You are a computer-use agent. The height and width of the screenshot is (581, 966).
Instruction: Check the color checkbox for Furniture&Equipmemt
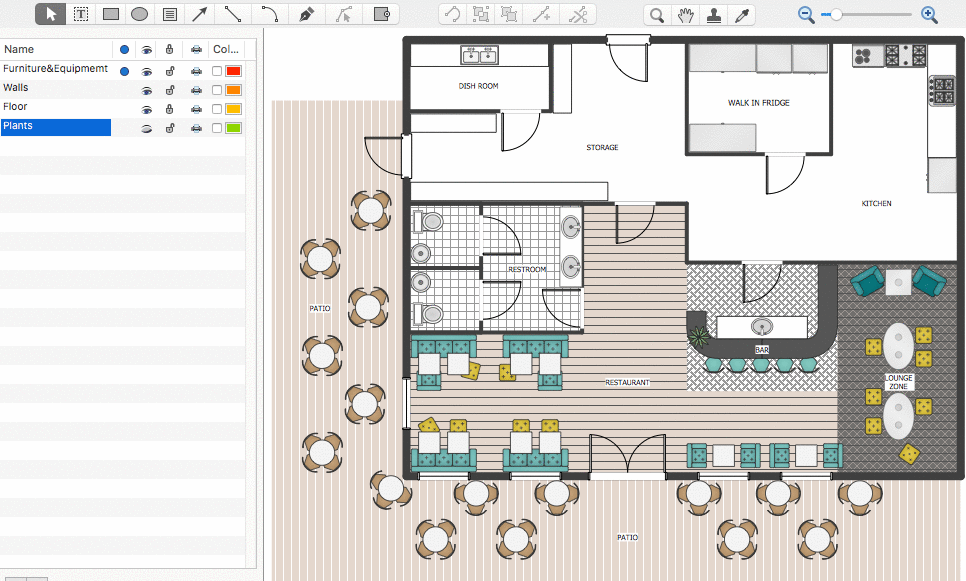(x=217, y=71)
